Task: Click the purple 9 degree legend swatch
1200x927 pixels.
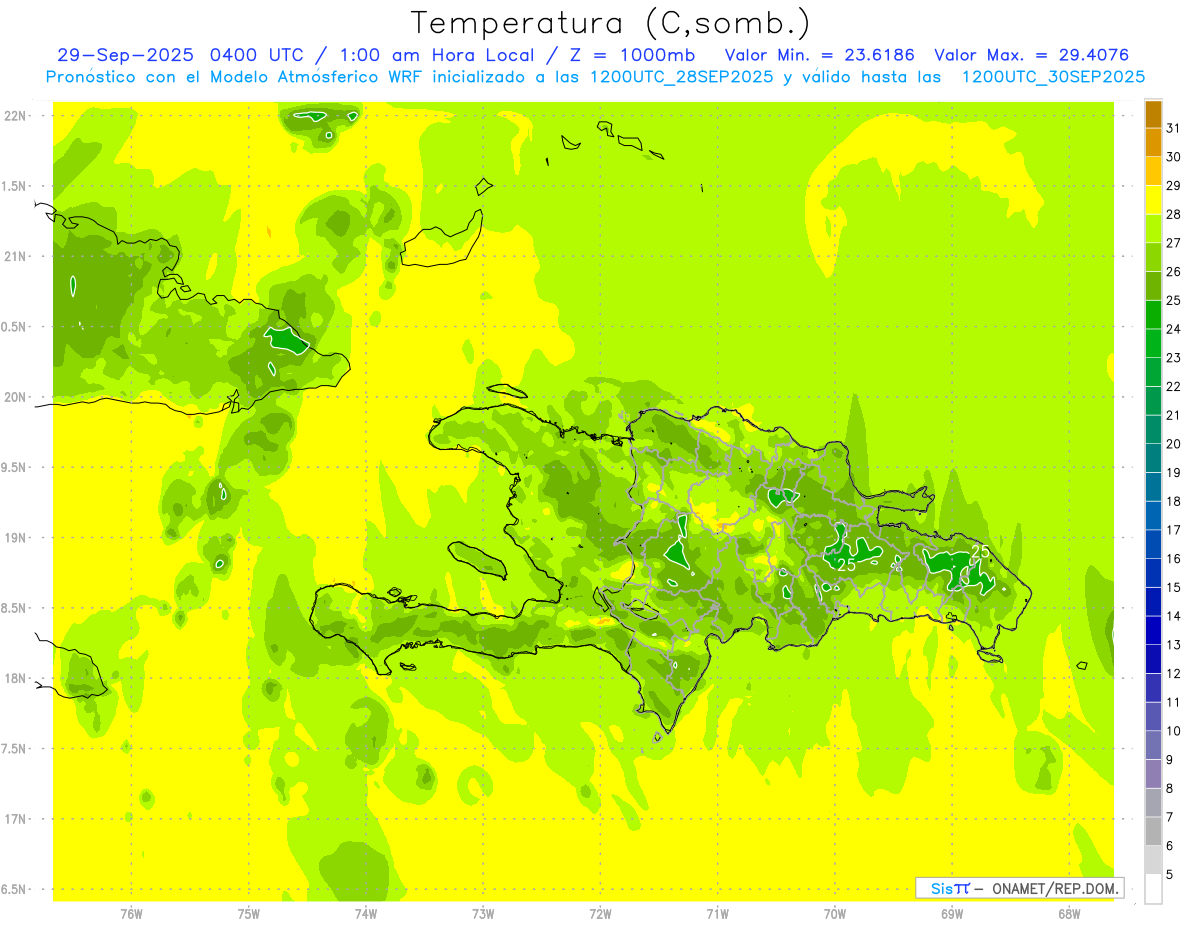Action: point(1153,745)
